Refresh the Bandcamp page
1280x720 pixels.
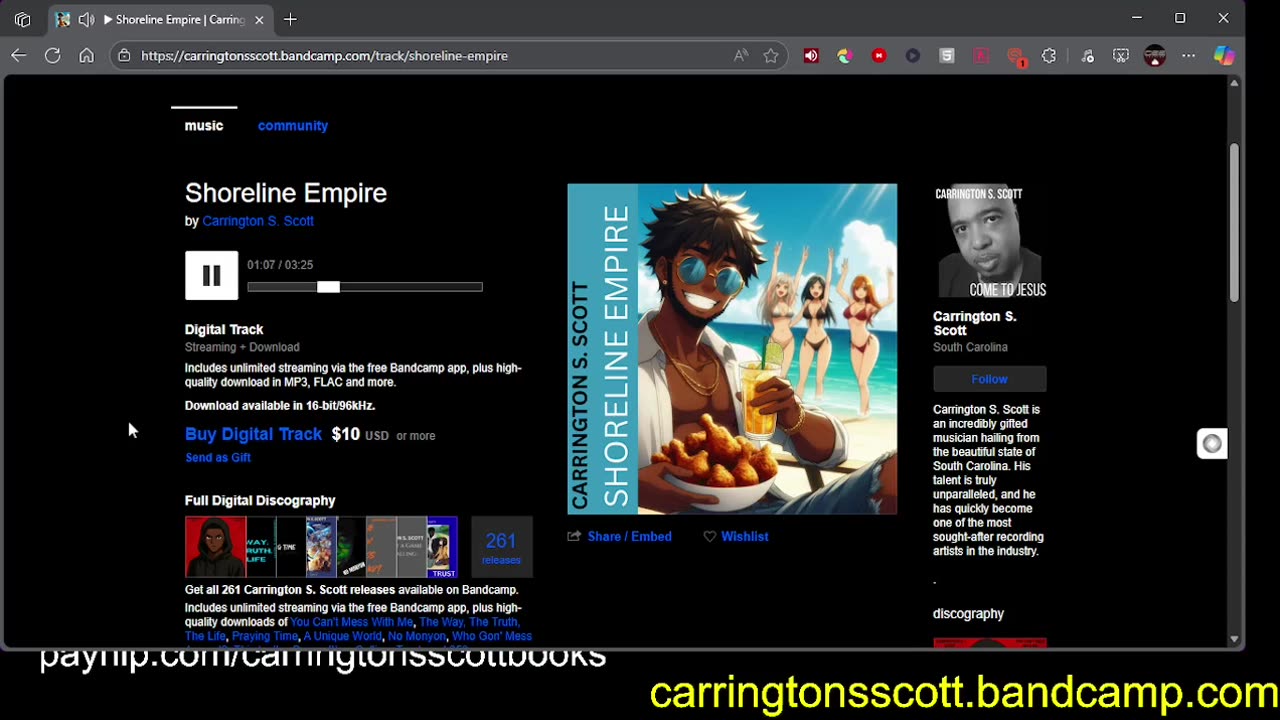(x=53, y=56)
